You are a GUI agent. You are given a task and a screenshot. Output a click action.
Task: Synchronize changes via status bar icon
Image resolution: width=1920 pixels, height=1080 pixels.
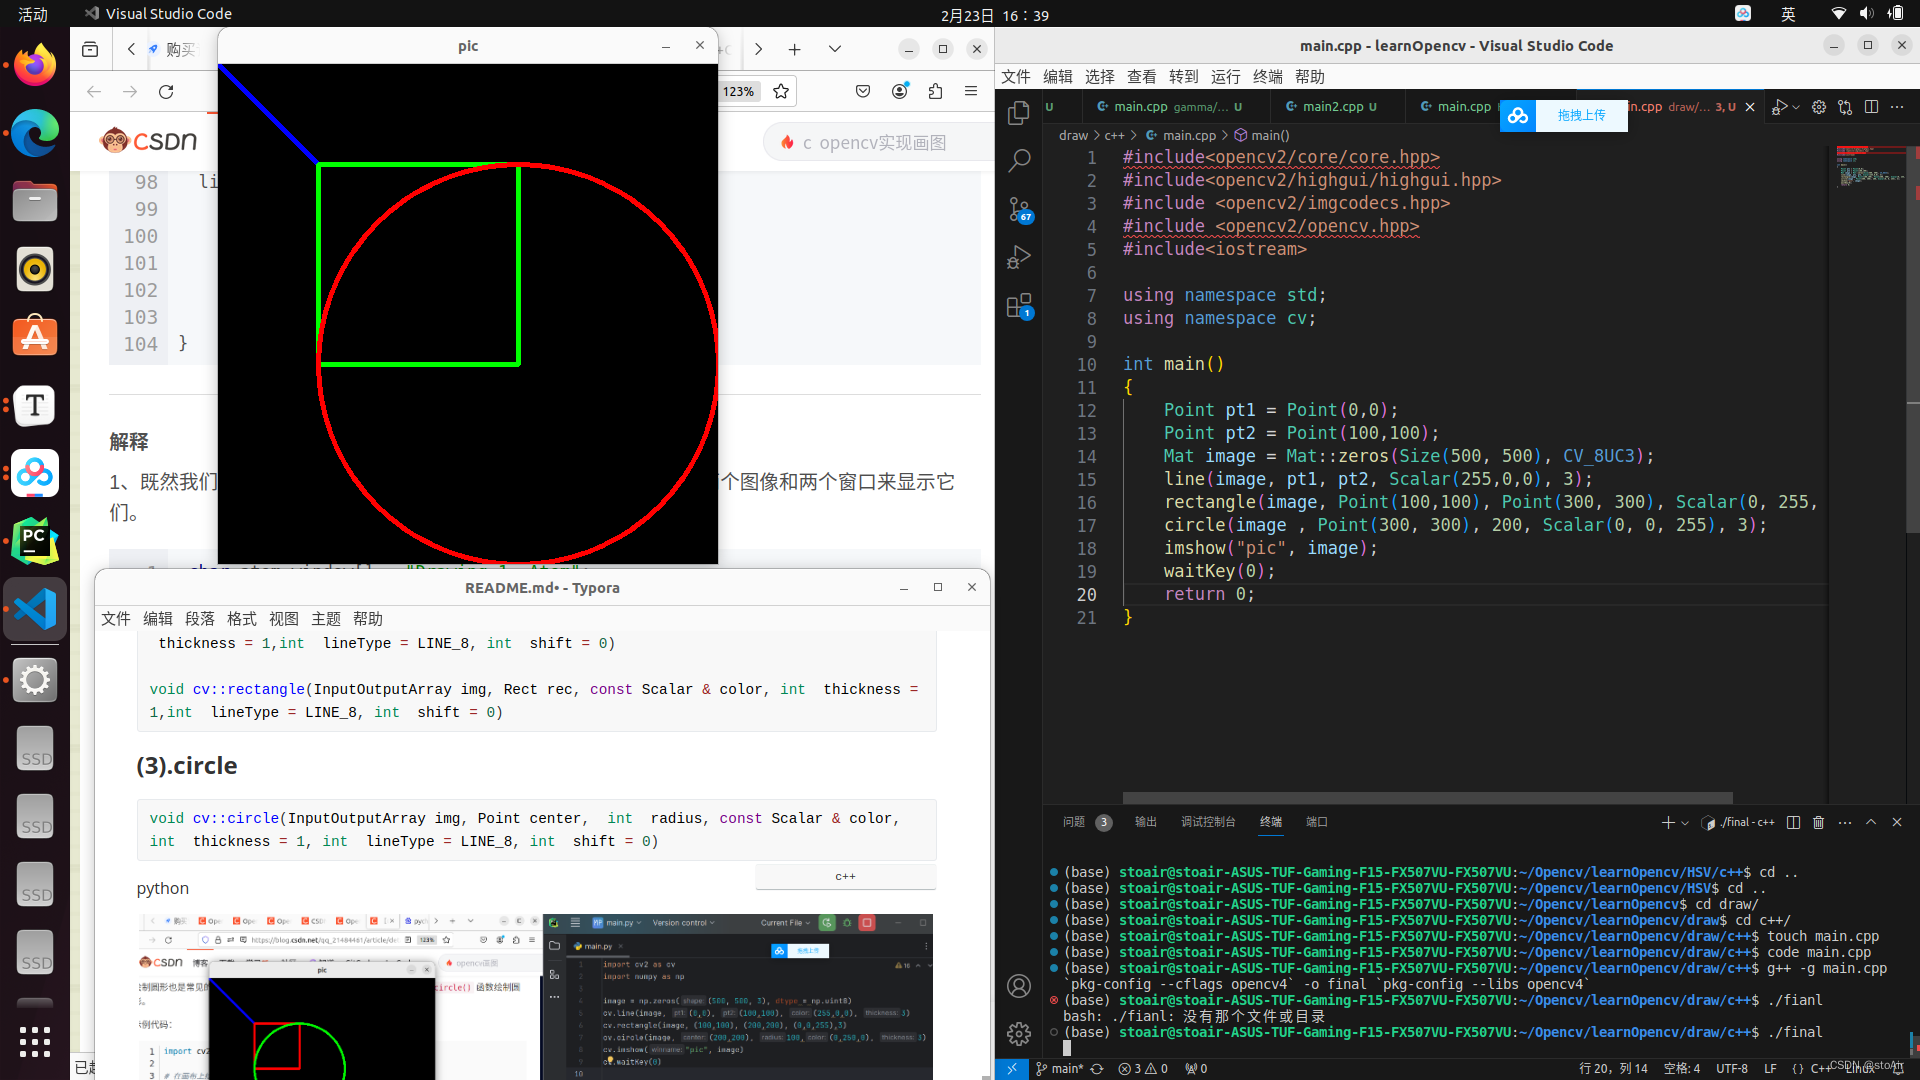[1097, 1069]
